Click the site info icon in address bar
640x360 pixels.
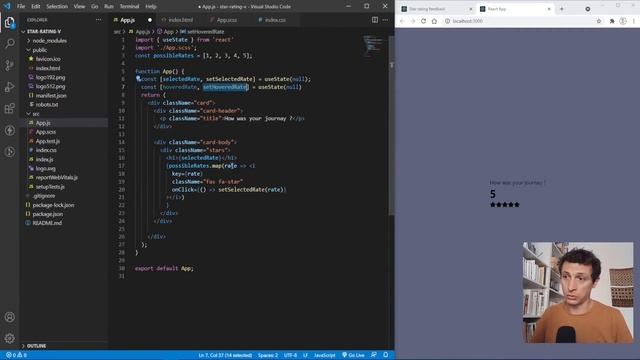coord(447,21)
